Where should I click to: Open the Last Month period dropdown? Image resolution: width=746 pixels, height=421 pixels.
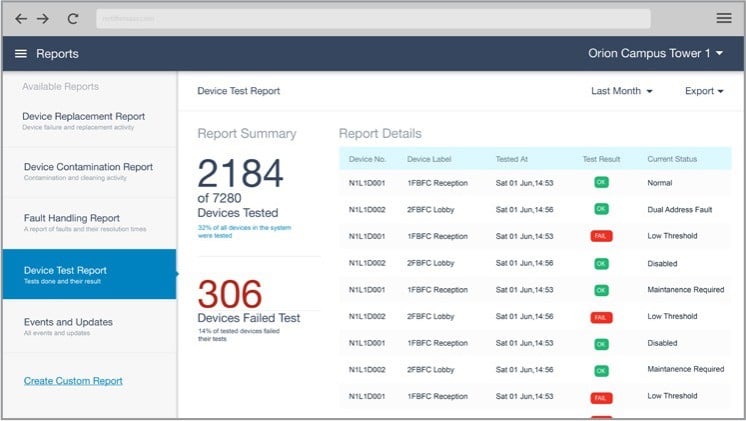point(621,91)
